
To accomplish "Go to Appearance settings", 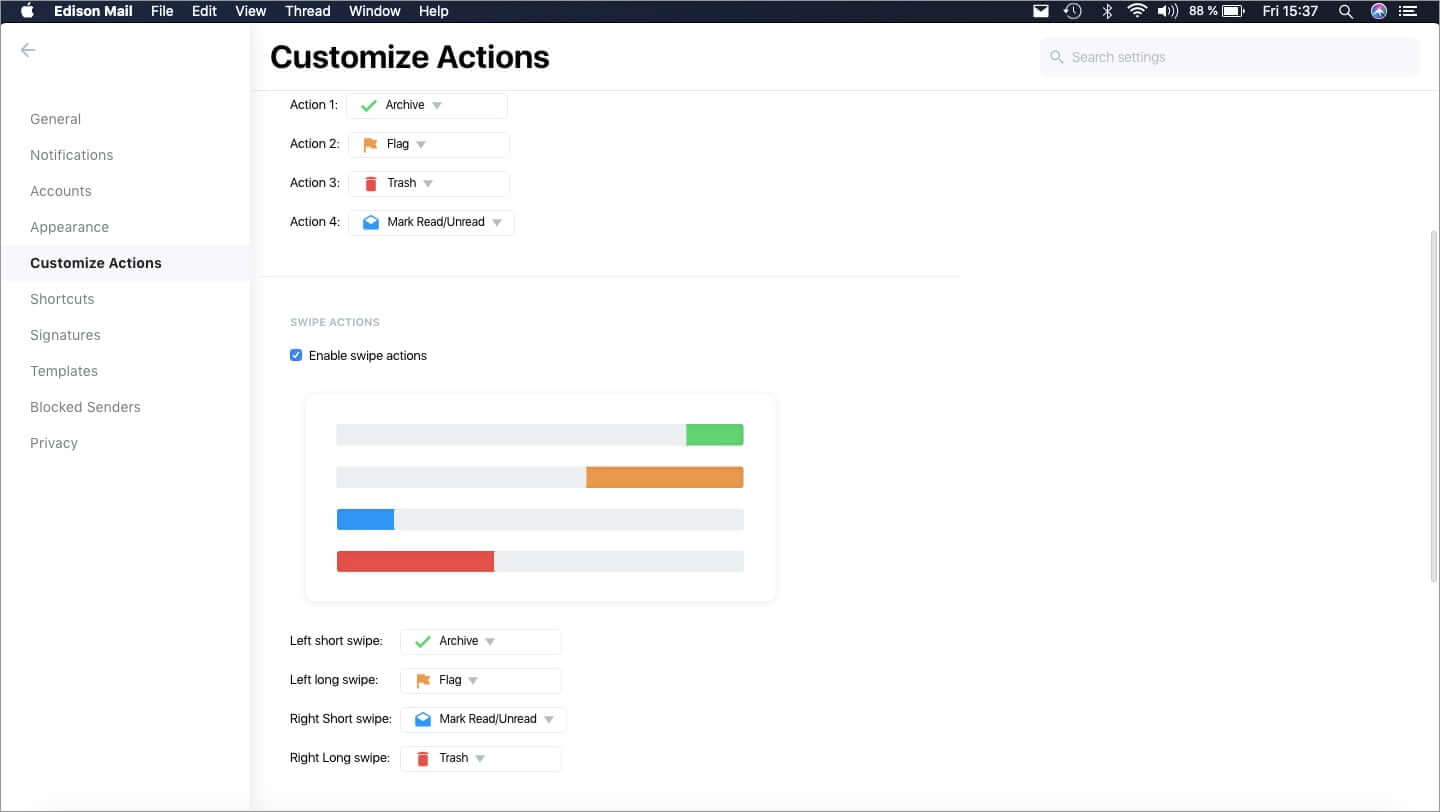I will point(70,227).
